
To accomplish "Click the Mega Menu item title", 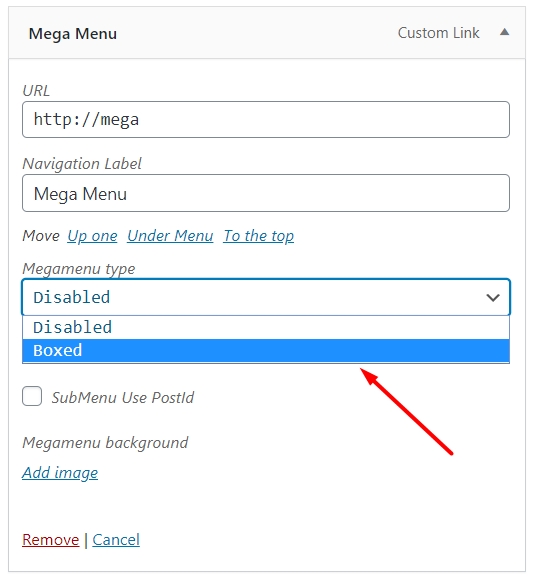I will [x=73, y=34].
